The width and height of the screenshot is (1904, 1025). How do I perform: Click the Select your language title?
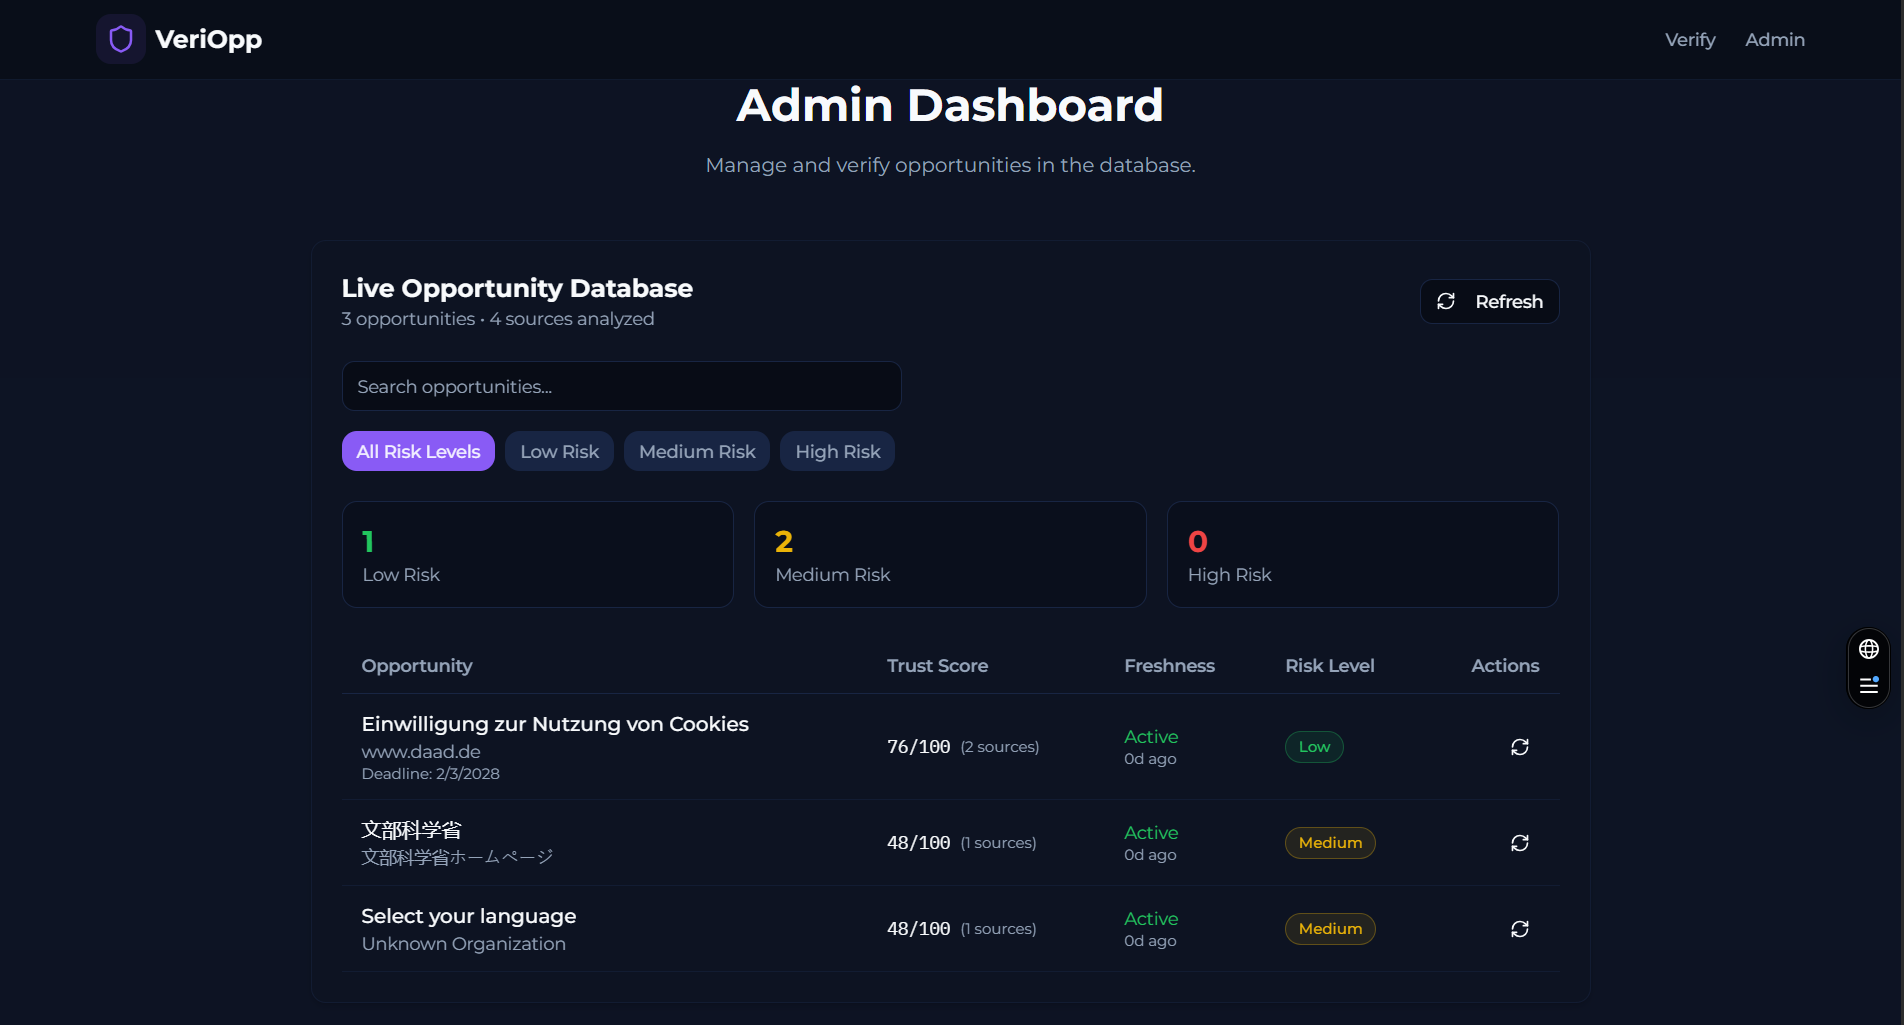469,916
